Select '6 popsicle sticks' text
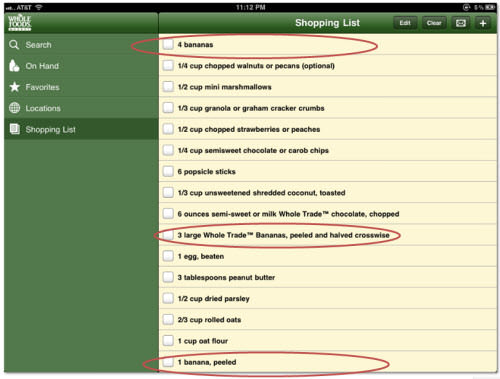Screen dimensions: 500x379 coord(207,172)
